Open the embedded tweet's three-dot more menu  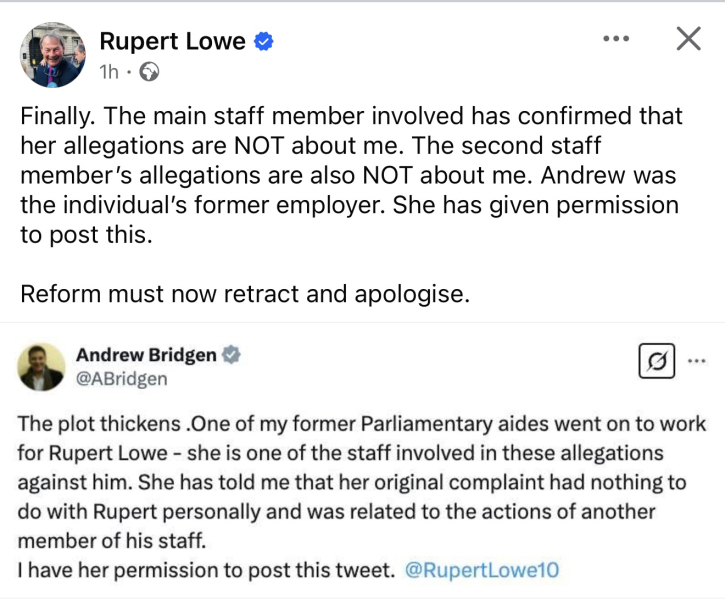[698, 361]
